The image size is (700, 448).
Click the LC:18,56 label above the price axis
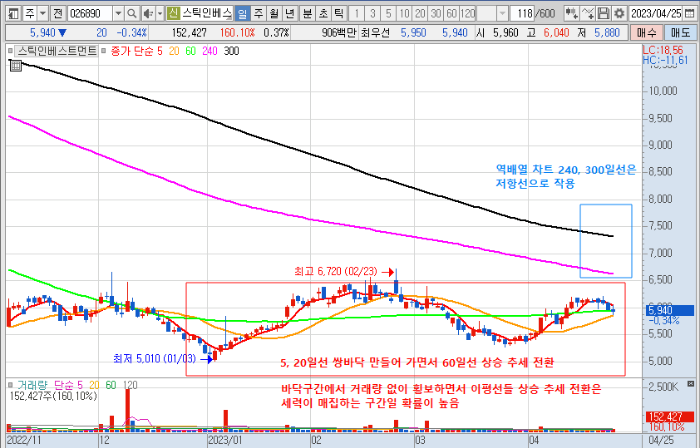pyautogui.click(x=662, y=50)
